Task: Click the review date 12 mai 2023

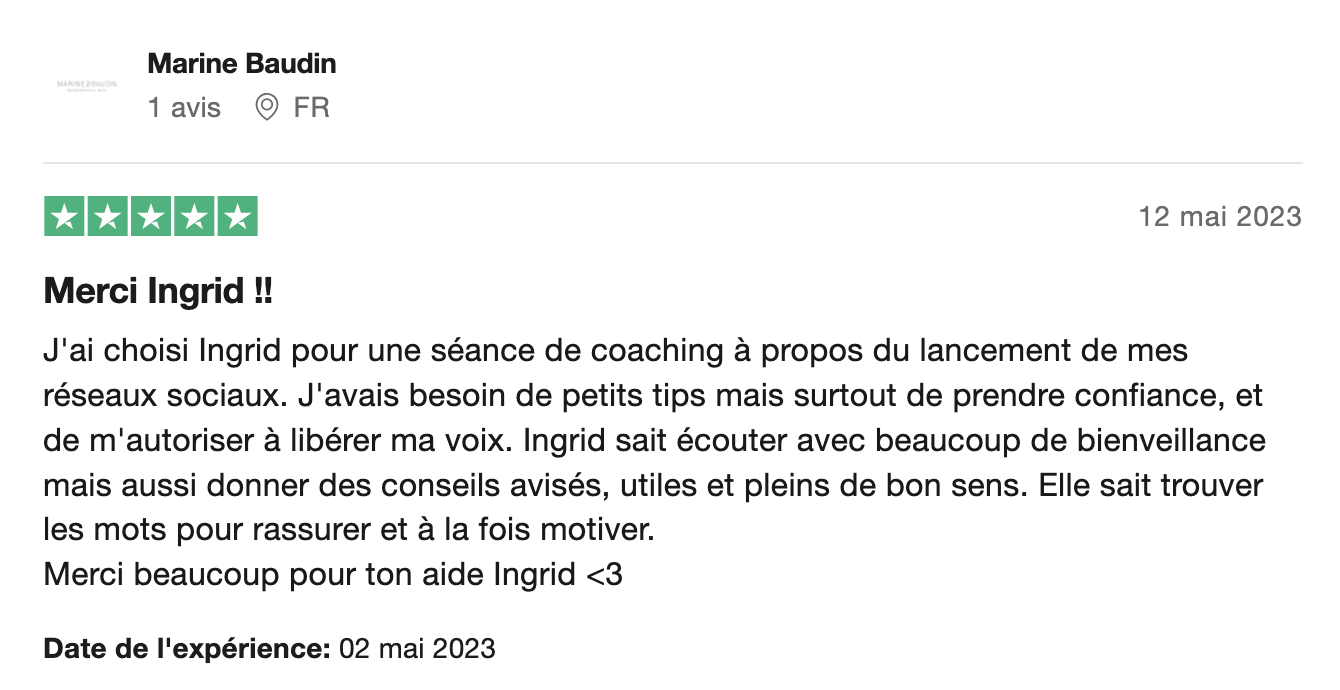Action: pos(1220,217)
